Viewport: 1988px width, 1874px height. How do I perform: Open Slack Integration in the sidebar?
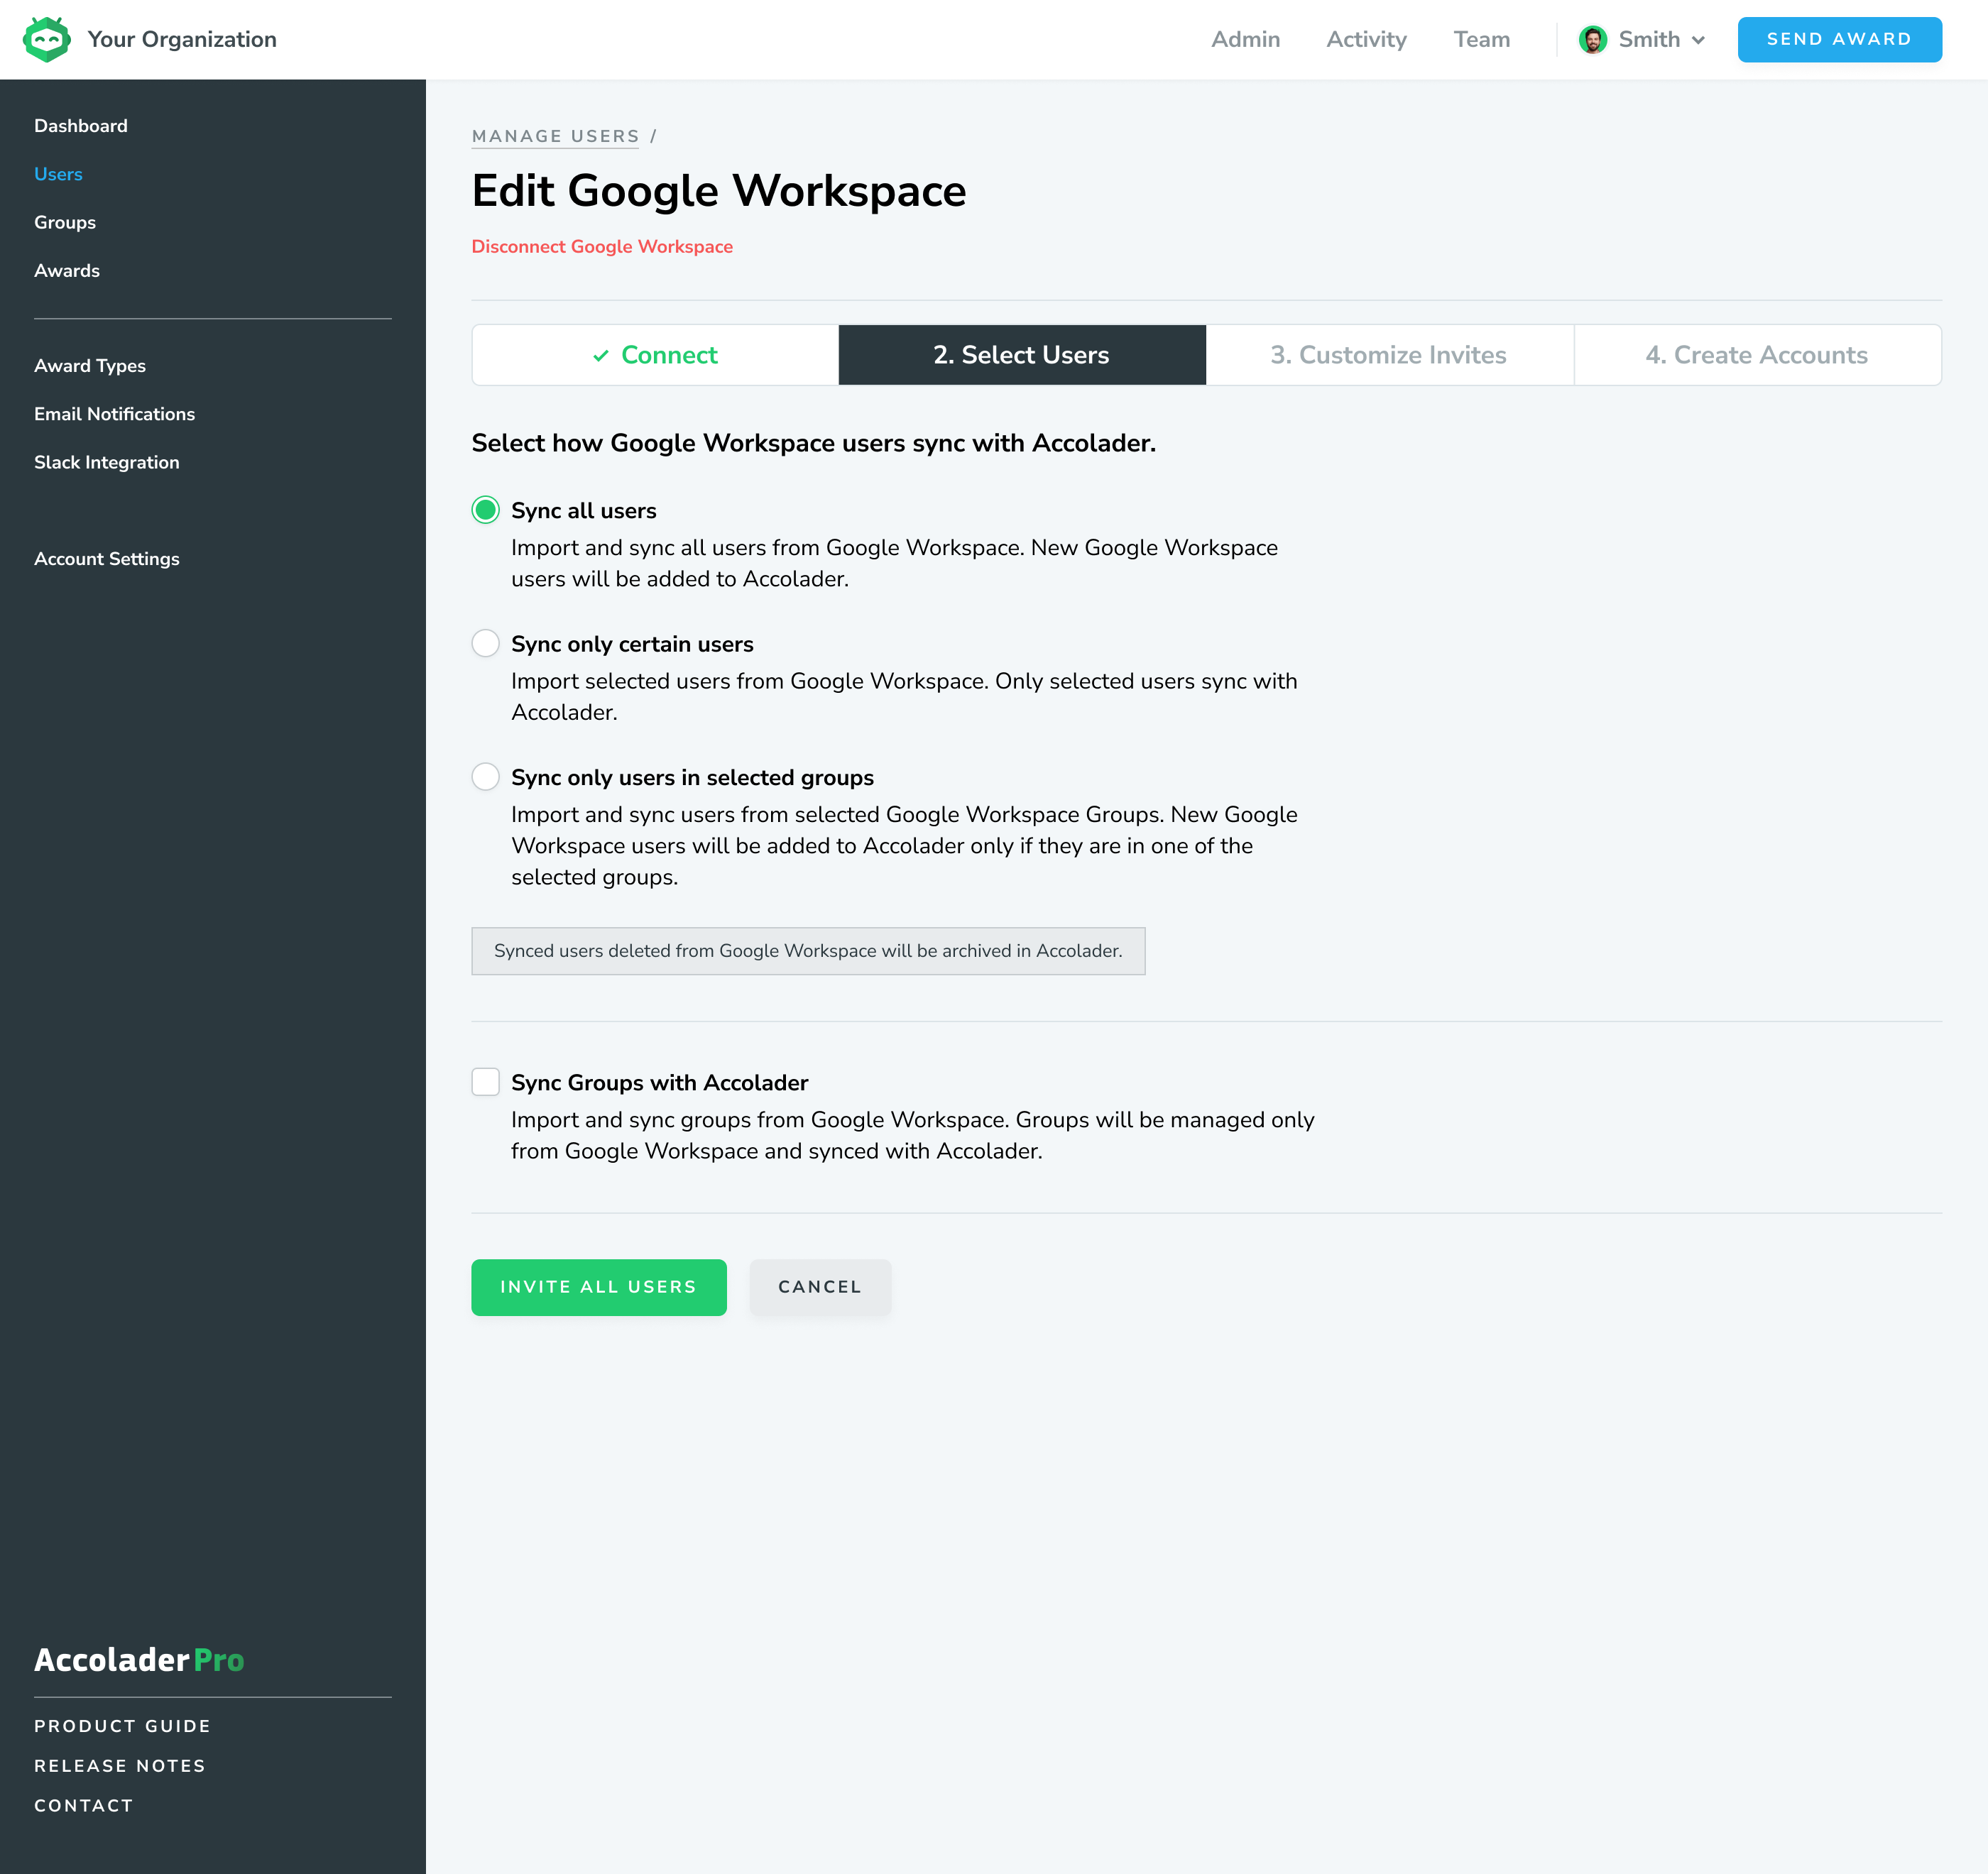[107, 462]
